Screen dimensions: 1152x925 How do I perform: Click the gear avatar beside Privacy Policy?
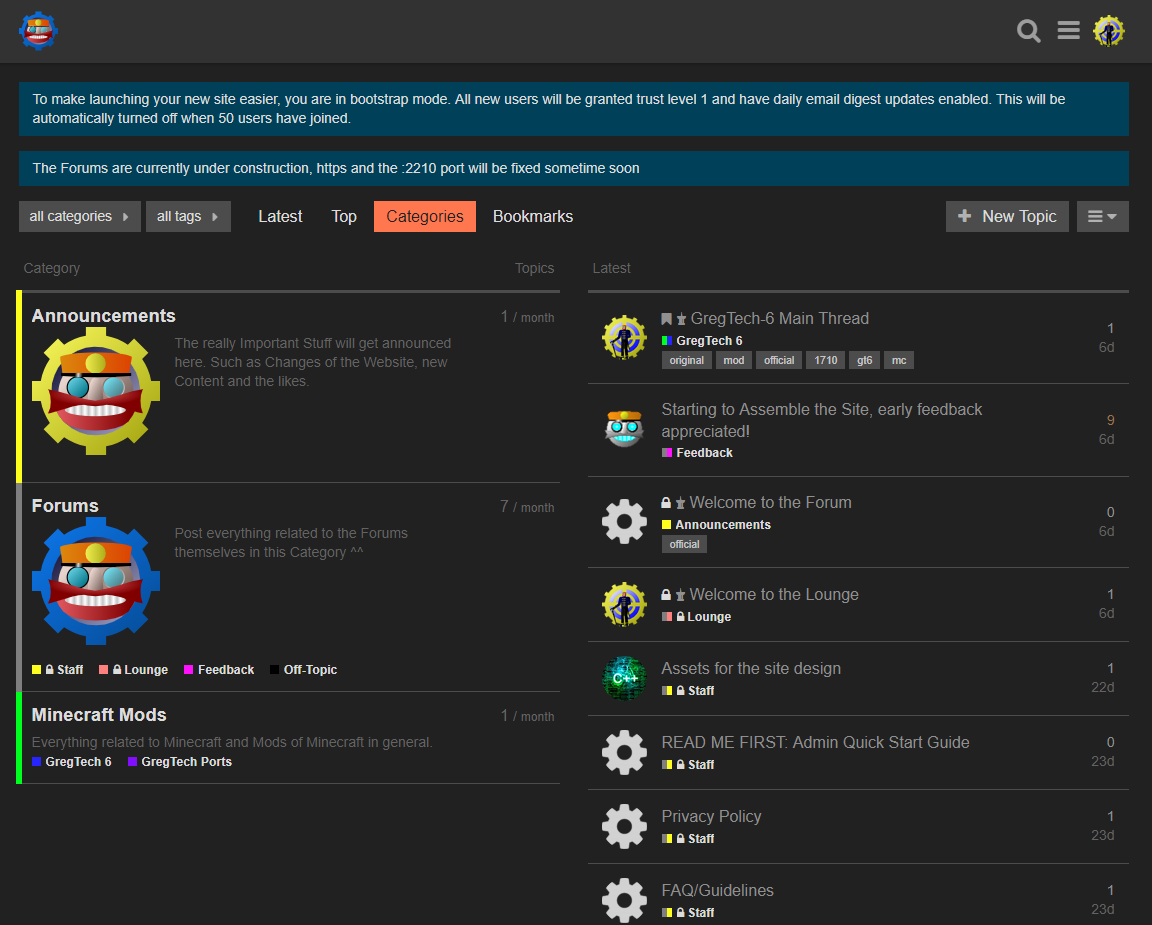click(x=624, y=826)
